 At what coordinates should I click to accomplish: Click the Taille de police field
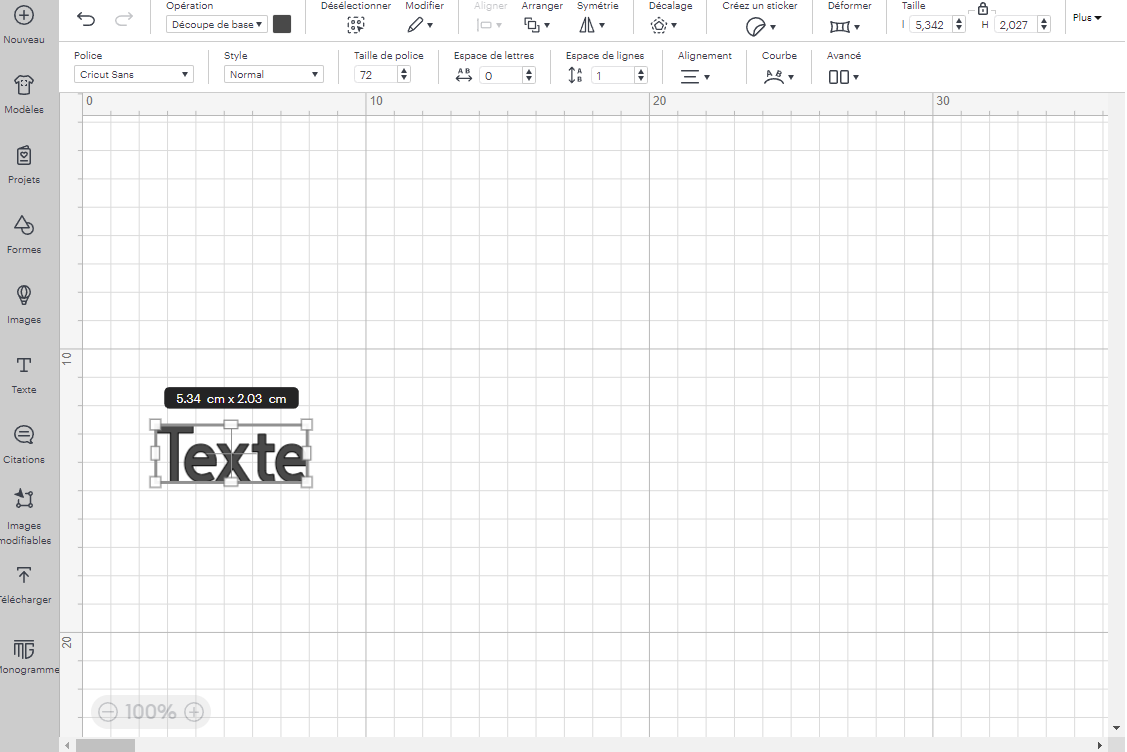pyautogui.click(x=376, y=75)
